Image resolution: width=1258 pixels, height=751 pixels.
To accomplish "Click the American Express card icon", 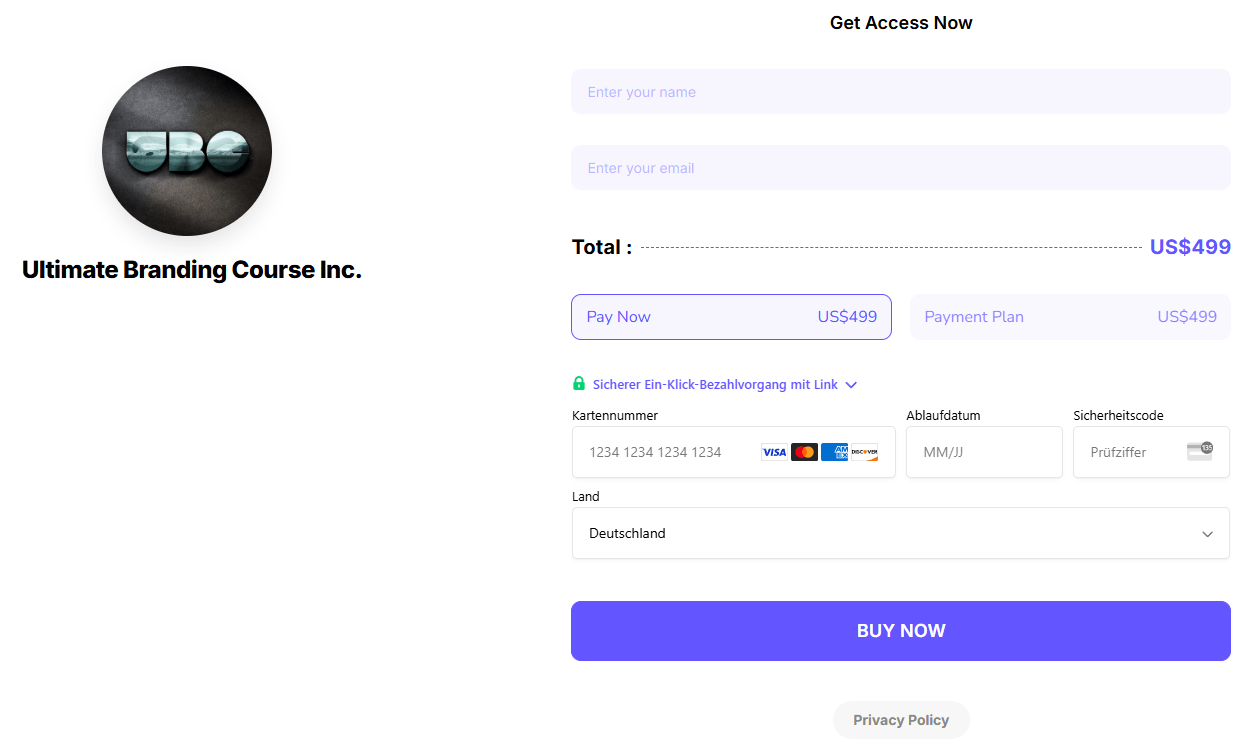I will pos(834,452).
